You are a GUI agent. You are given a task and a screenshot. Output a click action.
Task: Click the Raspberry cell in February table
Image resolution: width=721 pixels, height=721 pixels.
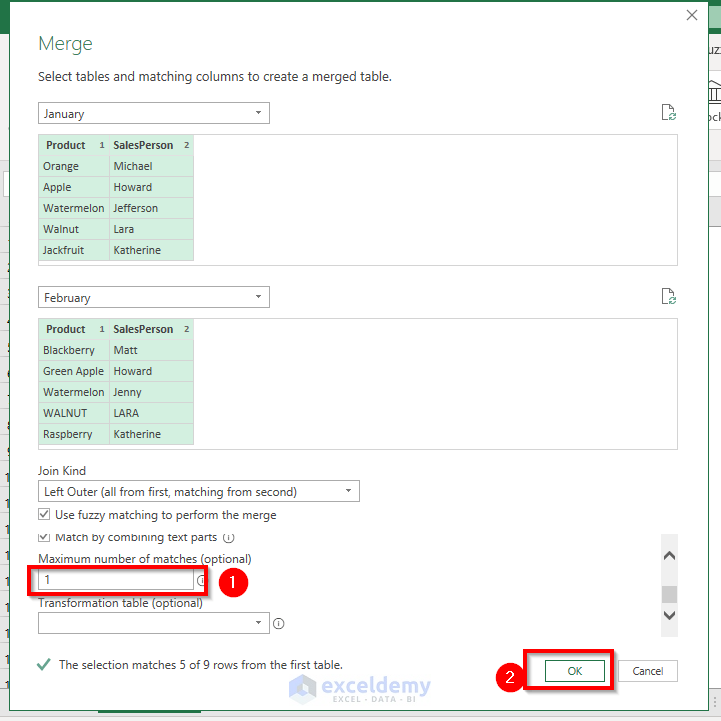point(74,434)
